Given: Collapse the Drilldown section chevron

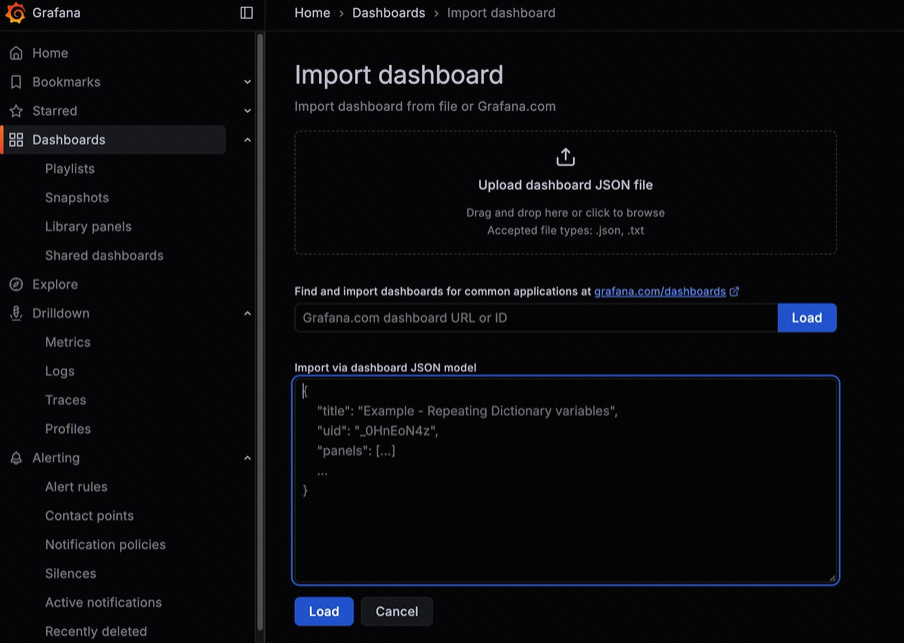Looking at the screenshot, I should point(247,313).
